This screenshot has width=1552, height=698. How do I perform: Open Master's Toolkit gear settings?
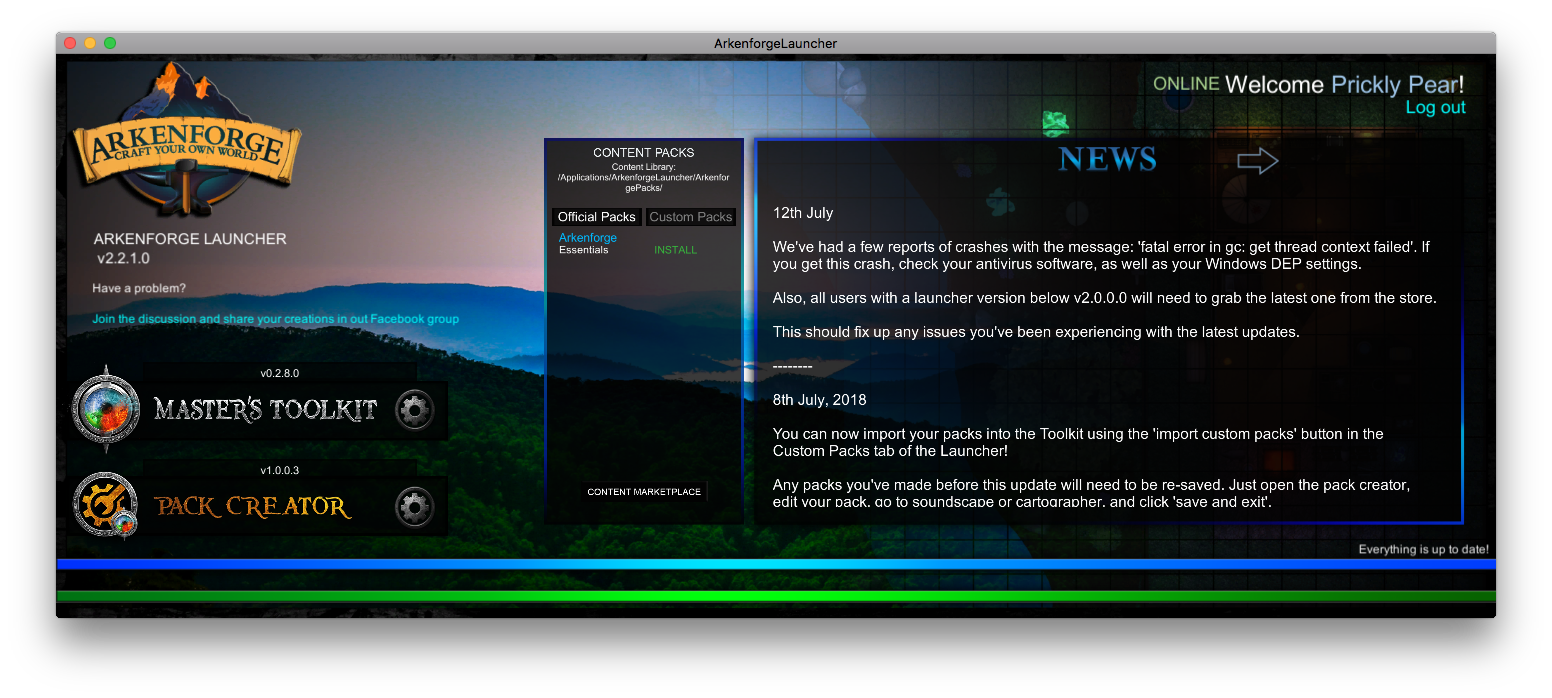point(414,409)
